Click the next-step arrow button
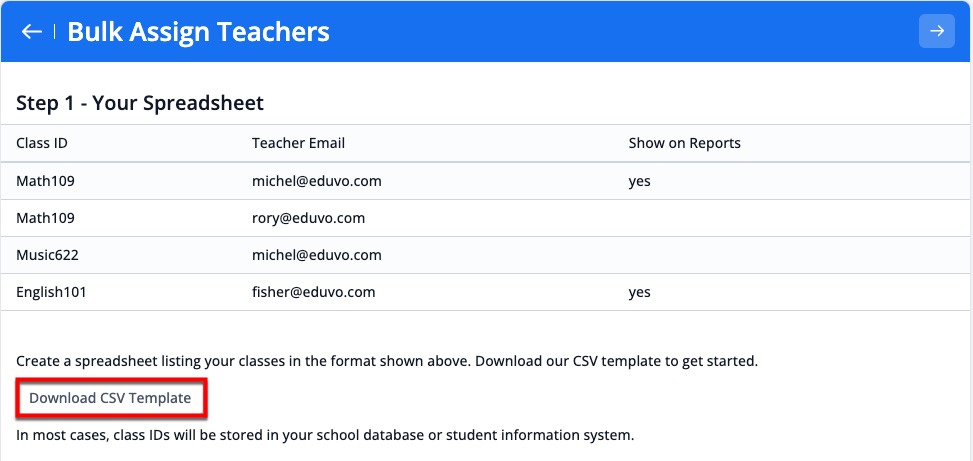 coord(936,32)
